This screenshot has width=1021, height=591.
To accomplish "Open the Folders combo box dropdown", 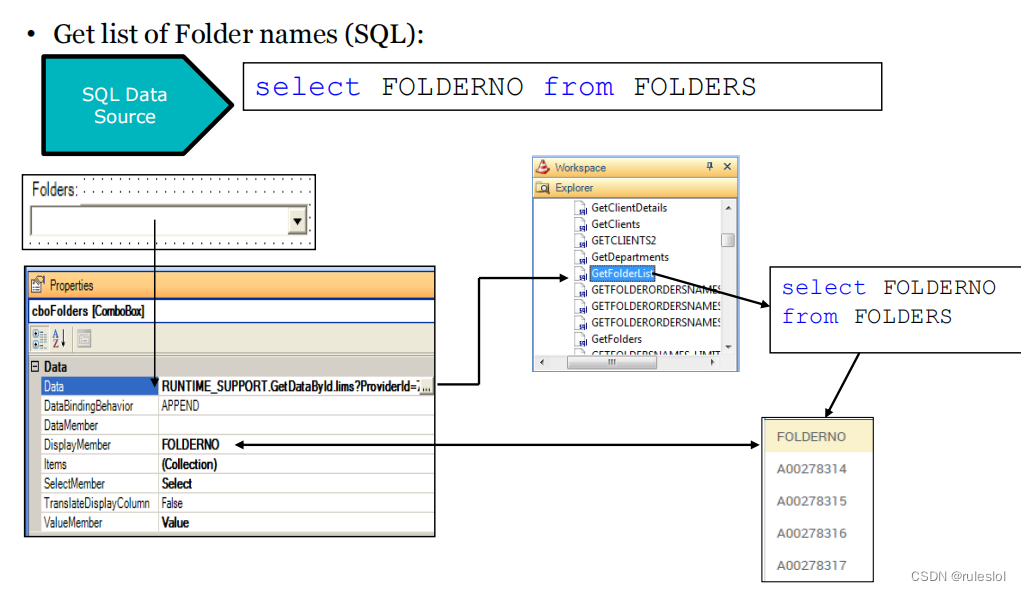I will 297,219.
